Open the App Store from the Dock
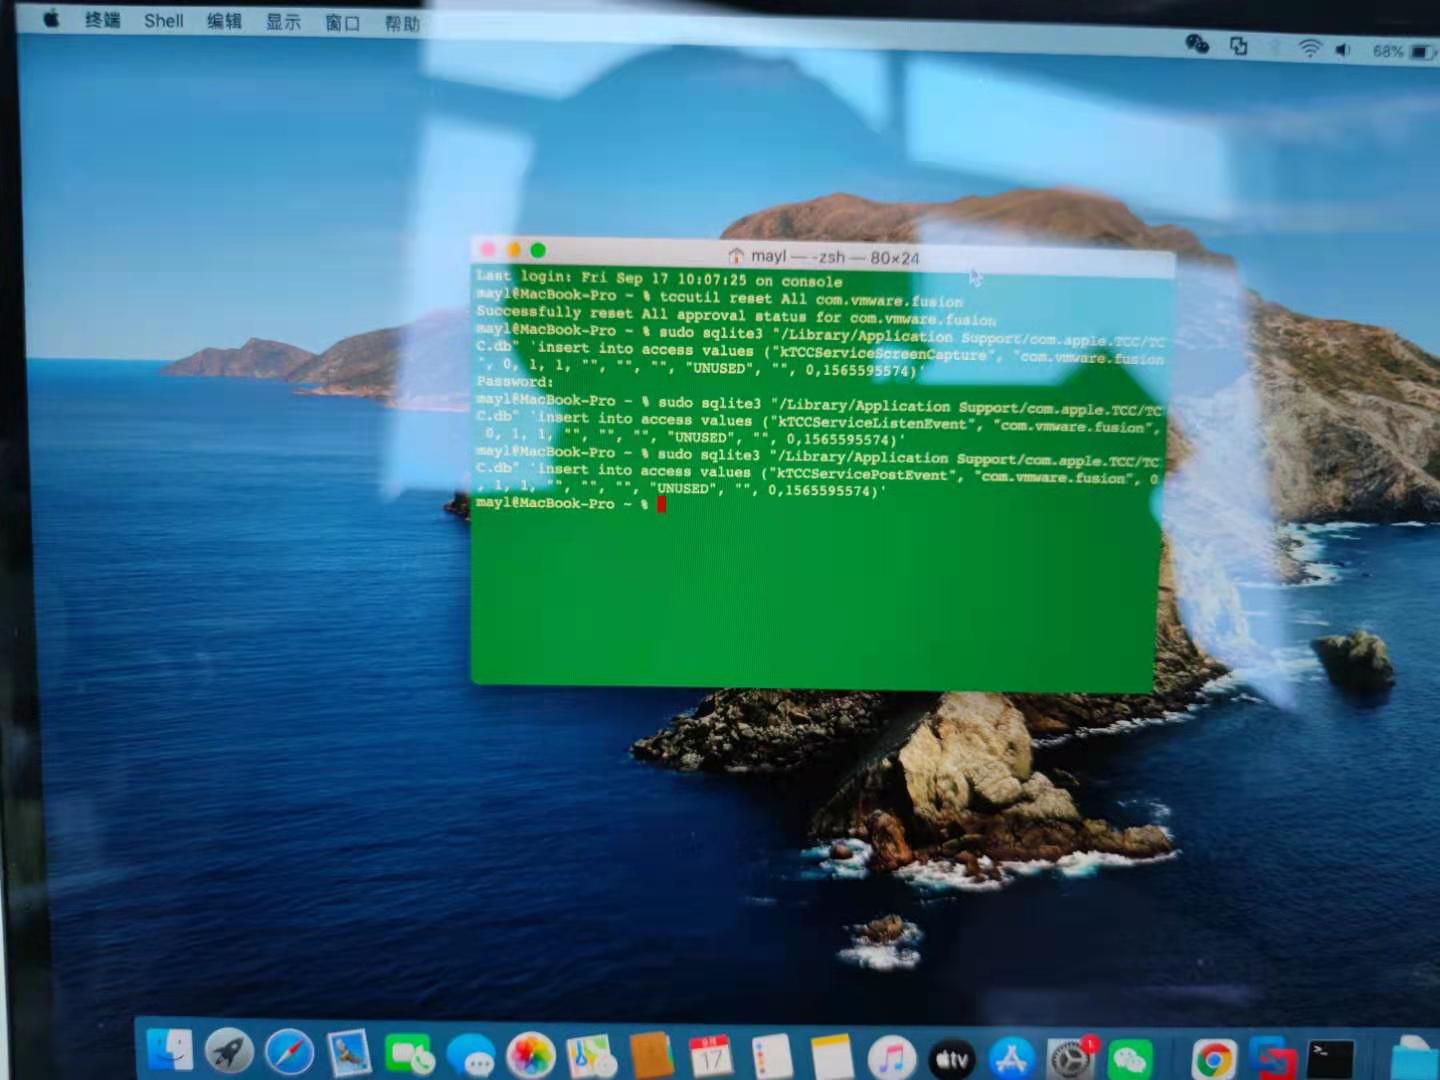The height and width of the screenshot is (1080, 1440). pos(1012,1059)
